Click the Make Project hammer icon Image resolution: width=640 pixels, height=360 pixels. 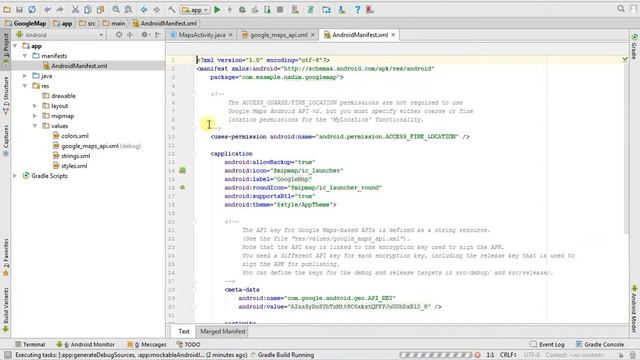click(x=172, y=9)
